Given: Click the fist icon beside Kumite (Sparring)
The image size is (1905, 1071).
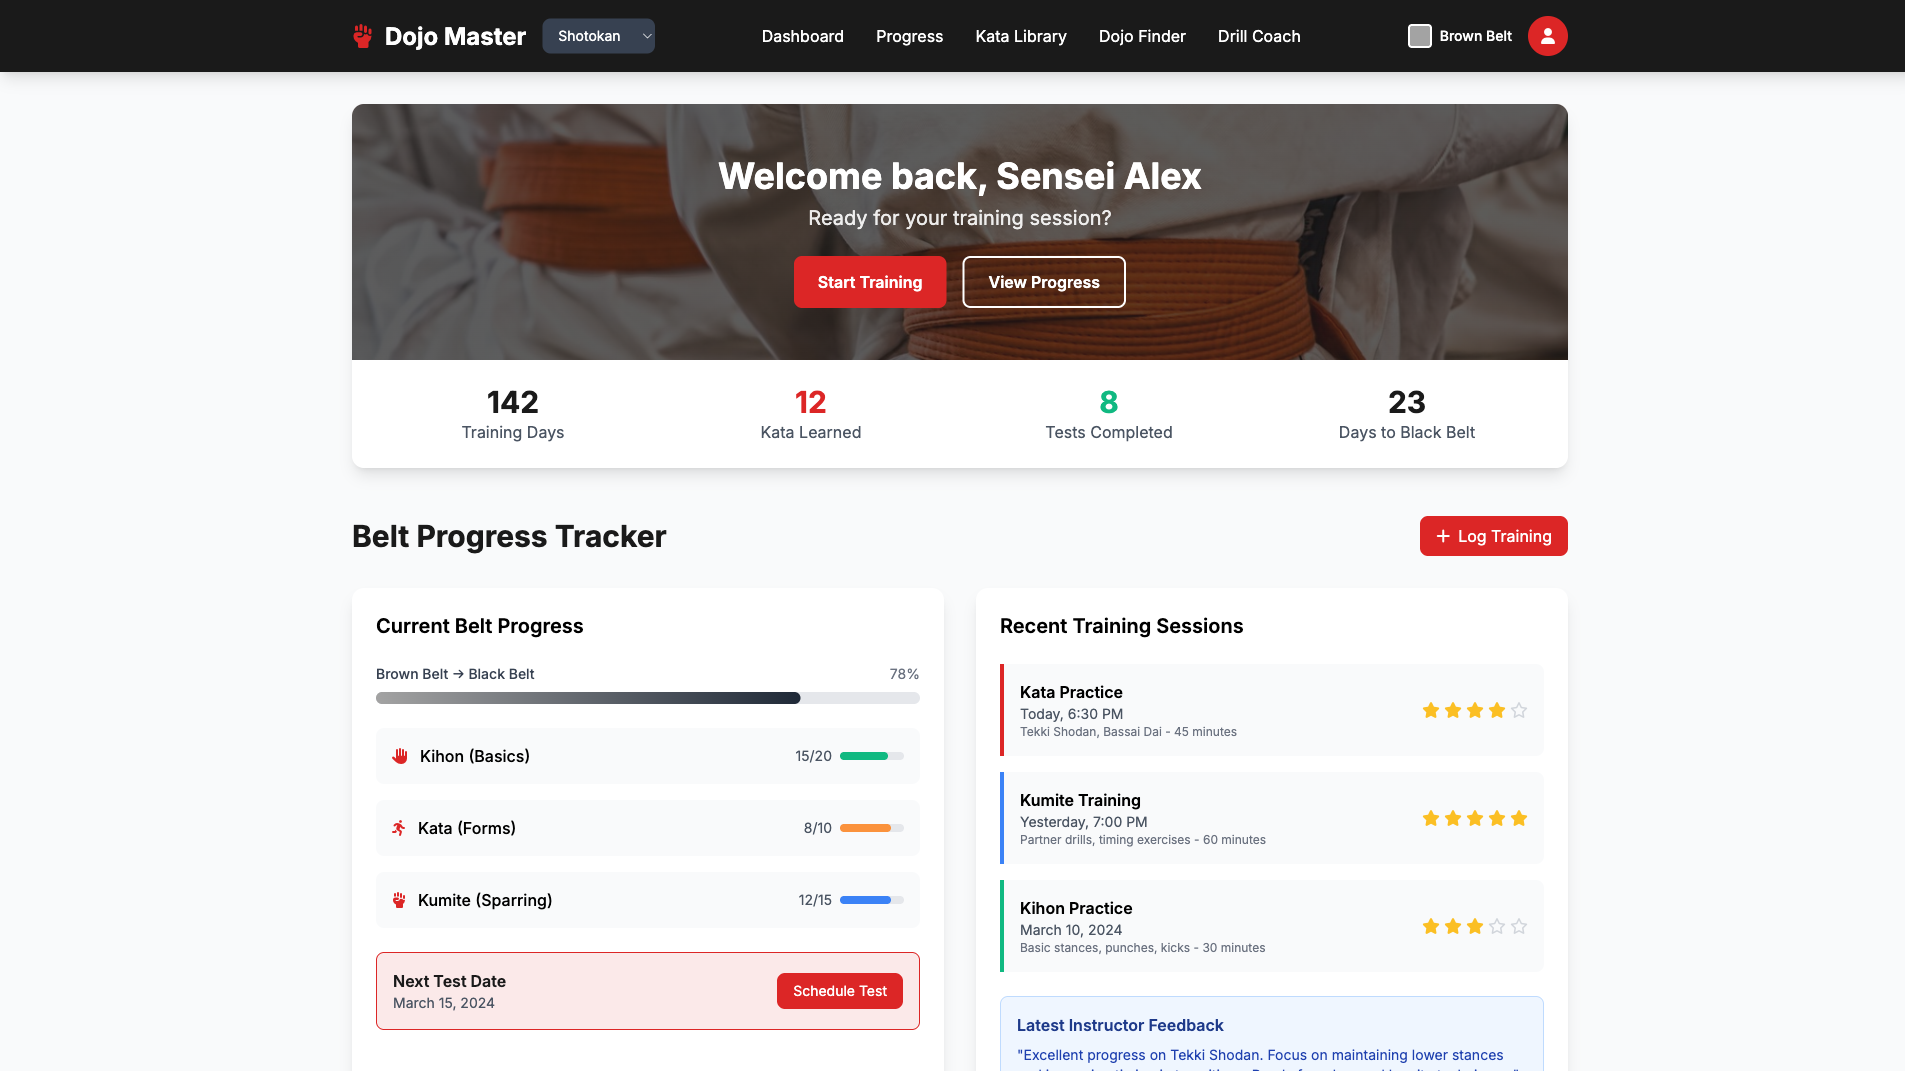Looking at the screenshot, I should click(399, 900).
